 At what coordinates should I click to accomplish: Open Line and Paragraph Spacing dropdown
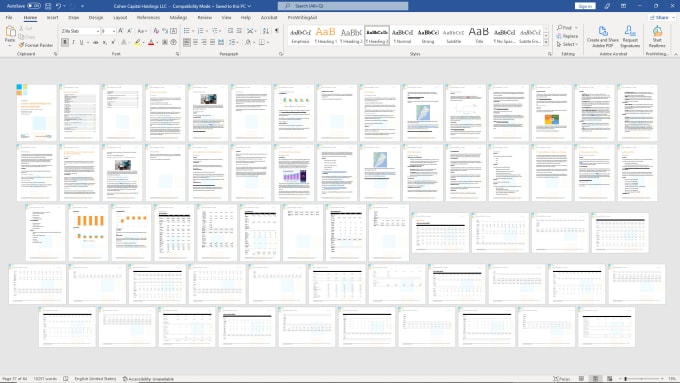[x=233, y=43]
